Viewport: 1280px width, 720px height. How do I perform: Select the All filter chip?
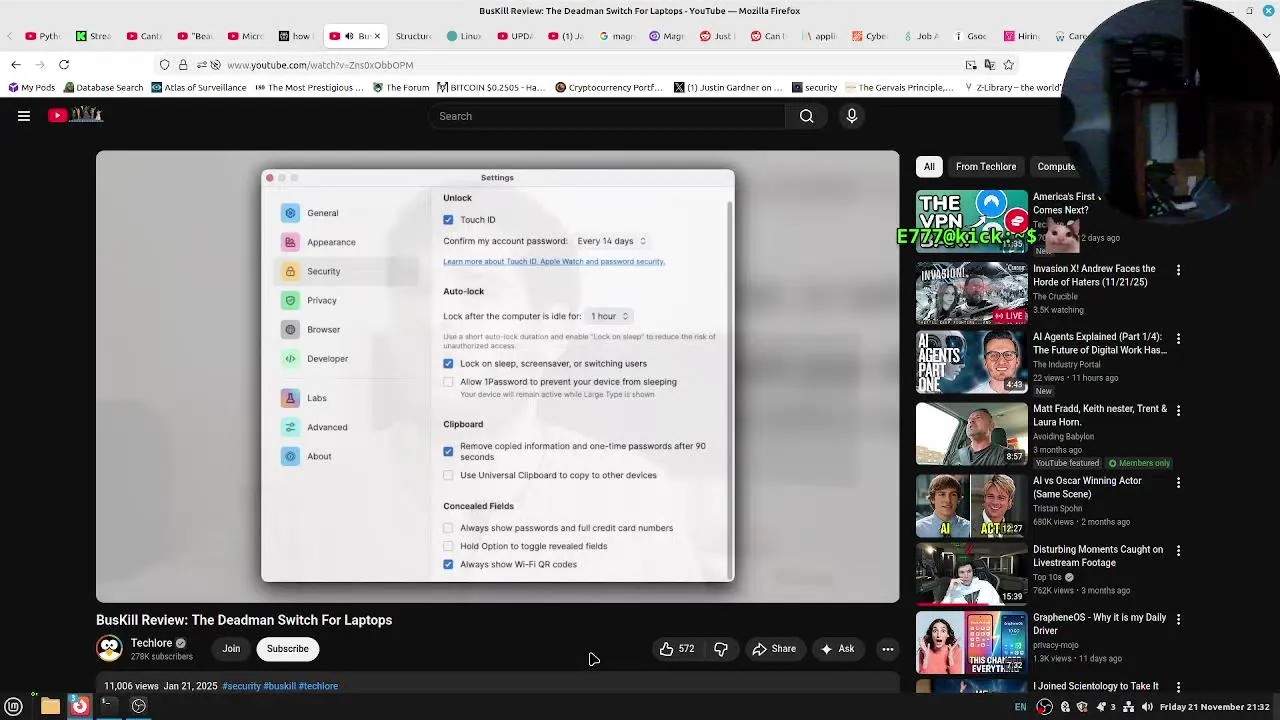(x=929, y=167)
